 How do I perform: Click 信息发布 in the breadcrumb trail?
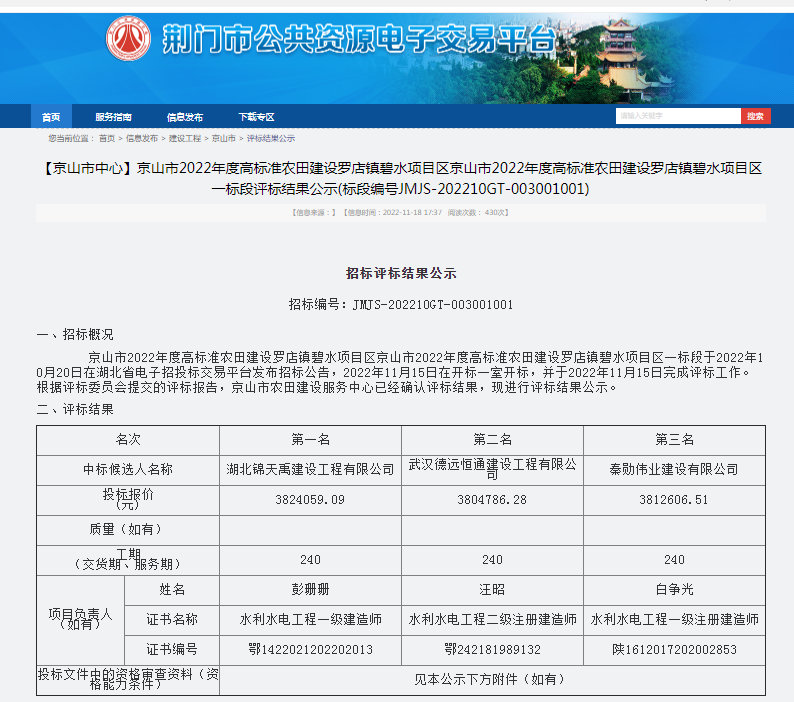click(141, 138)
